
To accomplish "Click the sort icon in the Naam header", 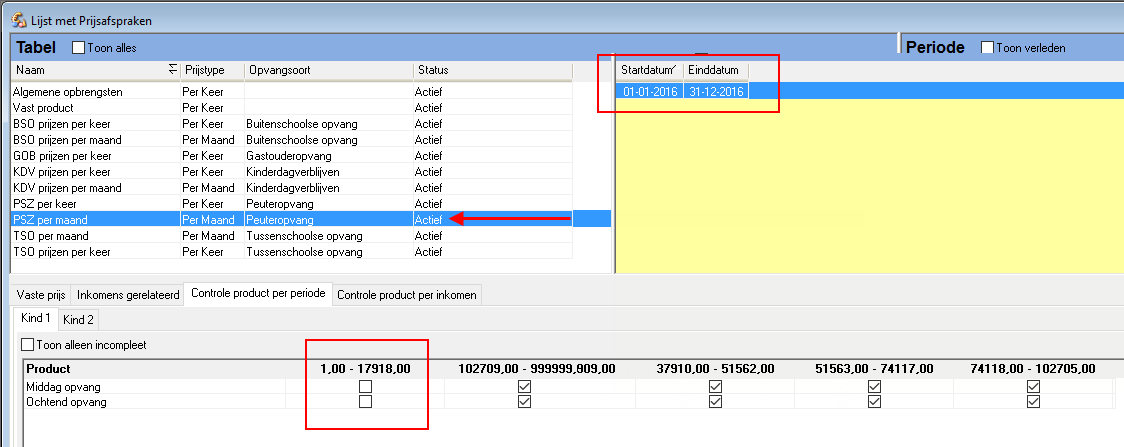I will (x=172, y=70).
